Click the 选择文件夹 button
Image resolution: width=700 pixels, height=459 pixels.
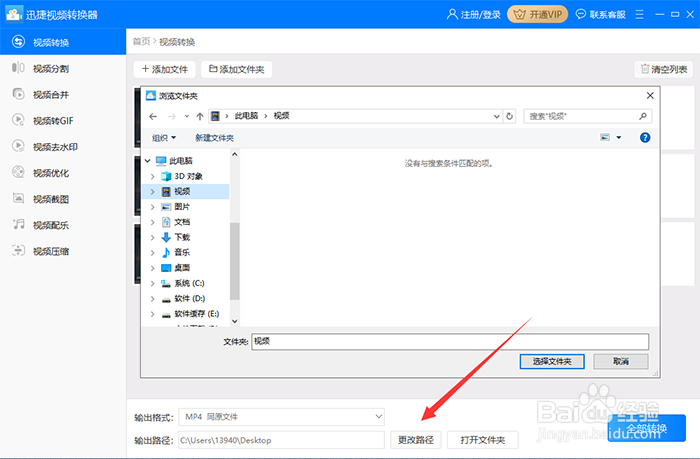[552, 361]
